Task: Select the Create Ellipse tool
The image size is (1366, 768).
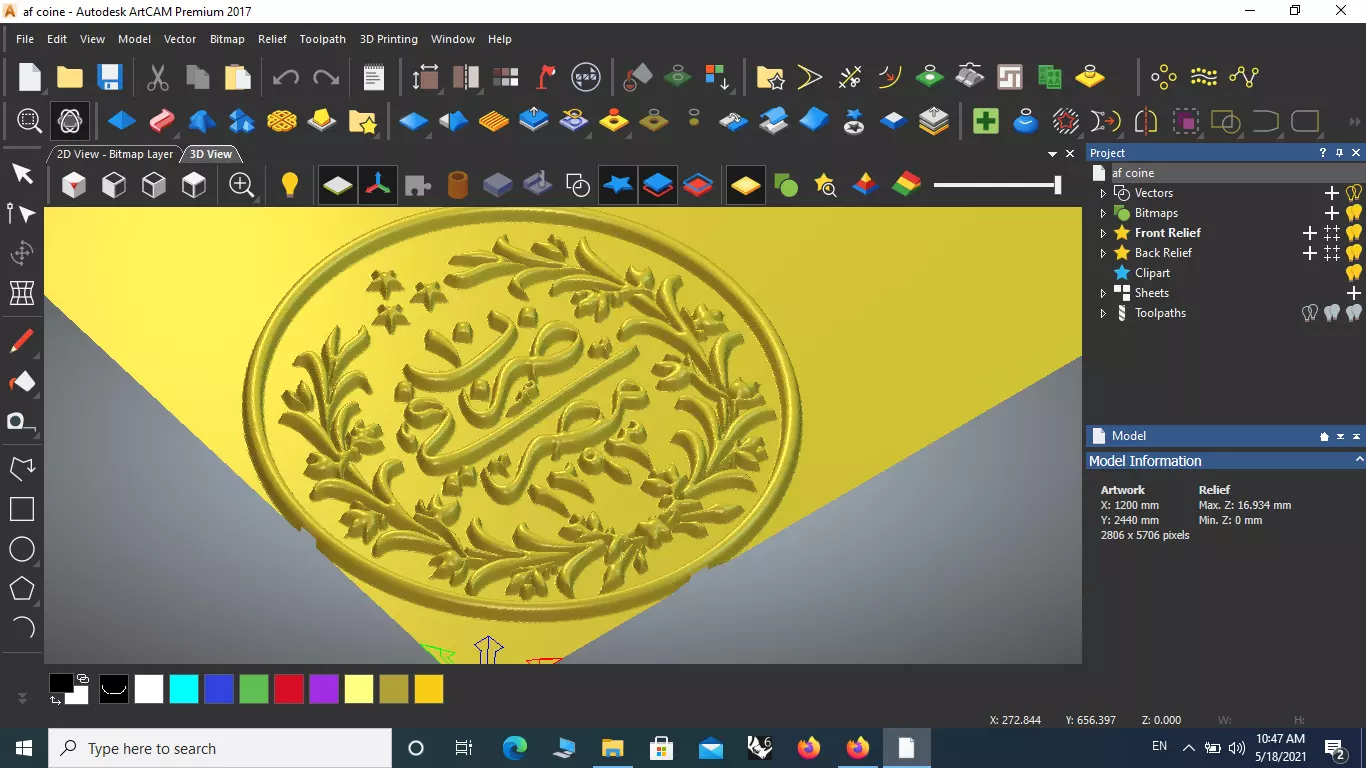Action: tap(22, 549)
